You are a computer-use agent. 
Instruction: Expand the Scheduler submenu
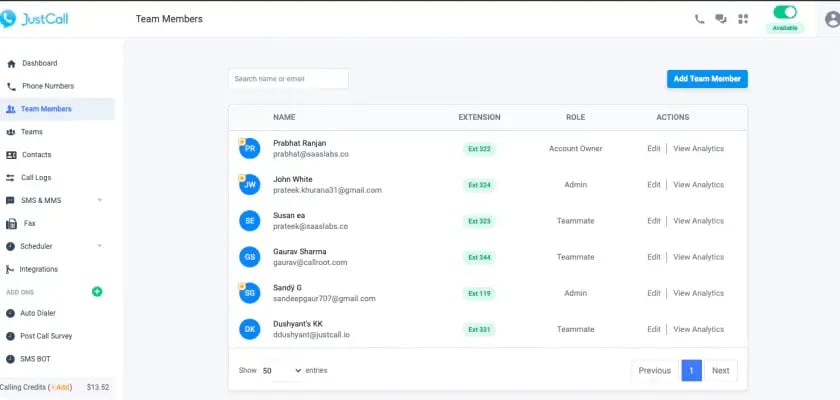pyautogui.click(x=99, y=246)
